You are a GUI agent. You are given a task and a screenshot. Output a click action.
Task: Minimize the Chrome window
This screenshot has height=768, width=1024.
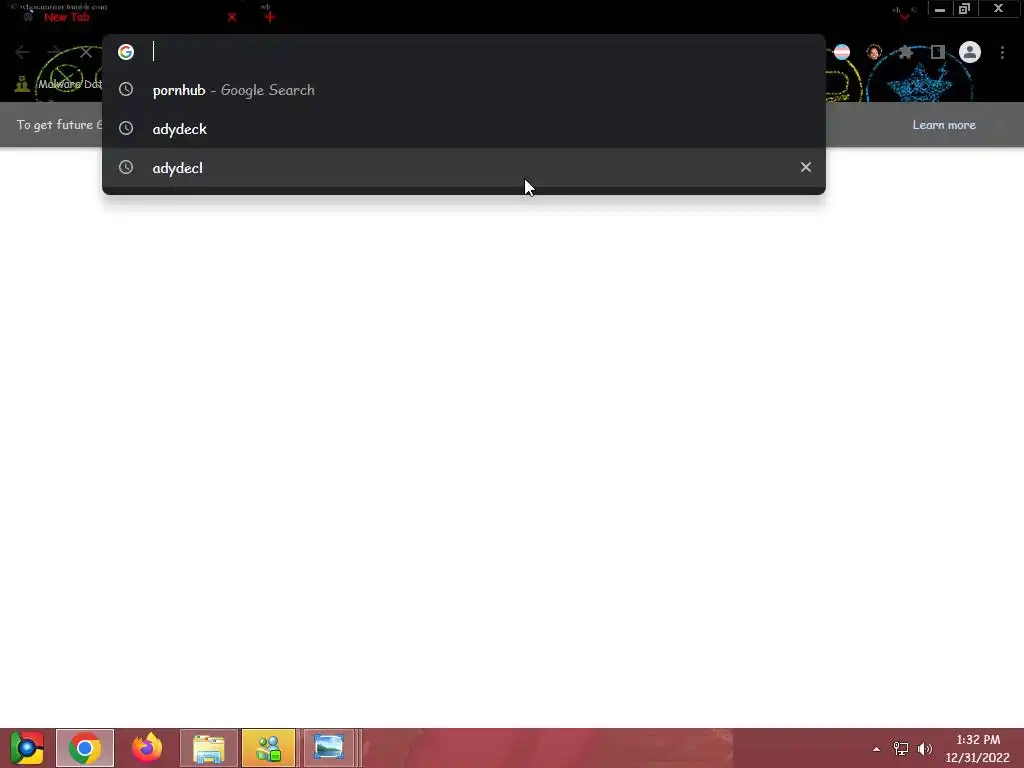940,9
